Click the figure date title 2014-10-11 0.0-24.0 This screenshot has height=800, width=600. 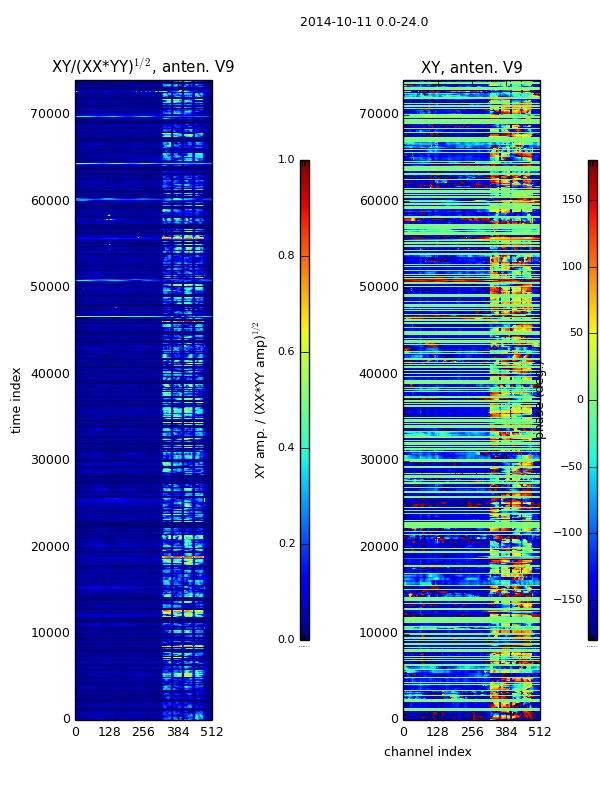point(363,22)
